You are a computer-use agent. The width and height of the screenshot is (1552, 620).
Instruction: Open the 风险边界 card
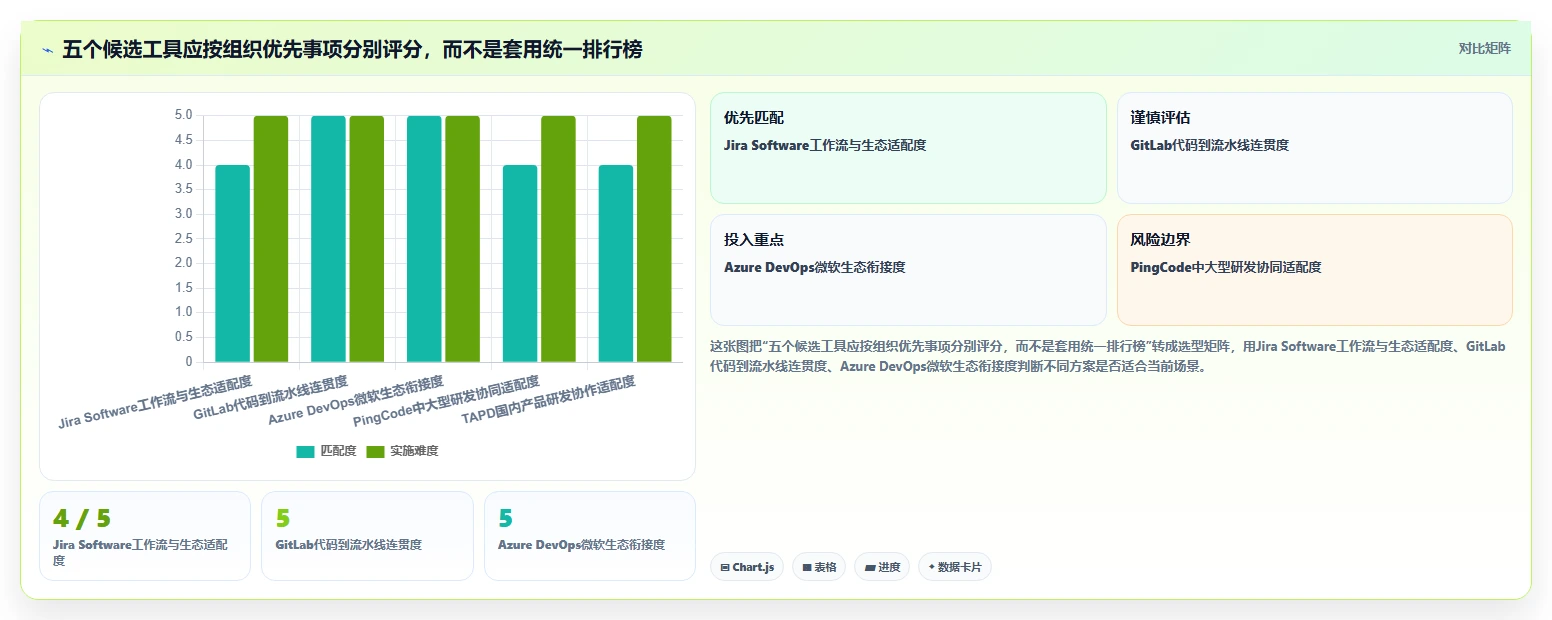(1314, 270)
